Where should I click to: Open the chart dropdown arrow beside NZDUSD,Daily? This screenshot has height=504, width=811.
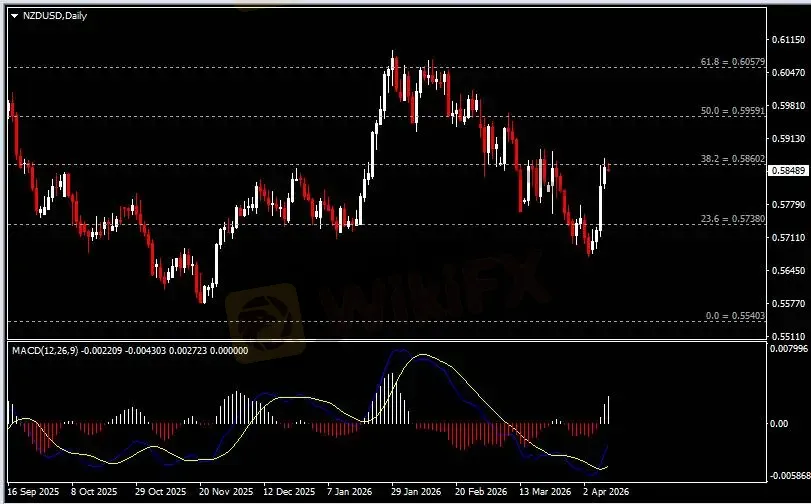(x=14, y=16)
